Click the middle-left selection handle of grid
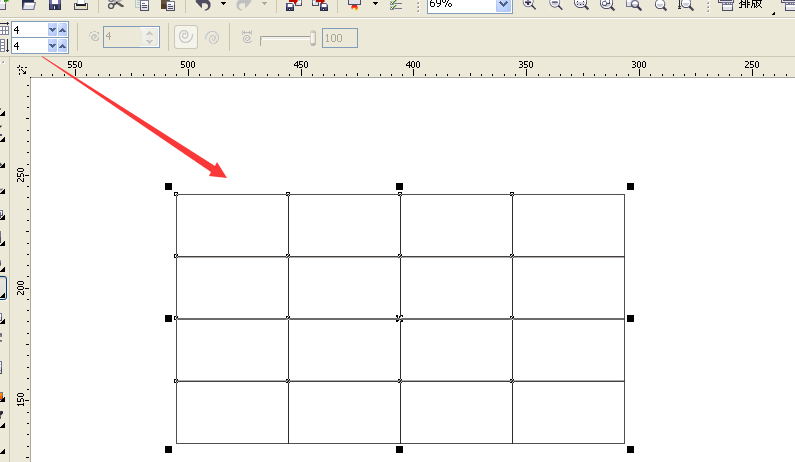Screen dimensions: 795x462 tap(168, 318)
